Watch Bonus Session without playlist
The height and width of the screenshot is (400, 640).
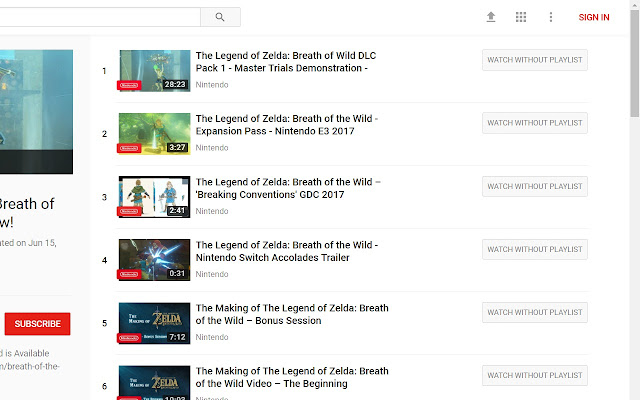[x=535, y=312]
